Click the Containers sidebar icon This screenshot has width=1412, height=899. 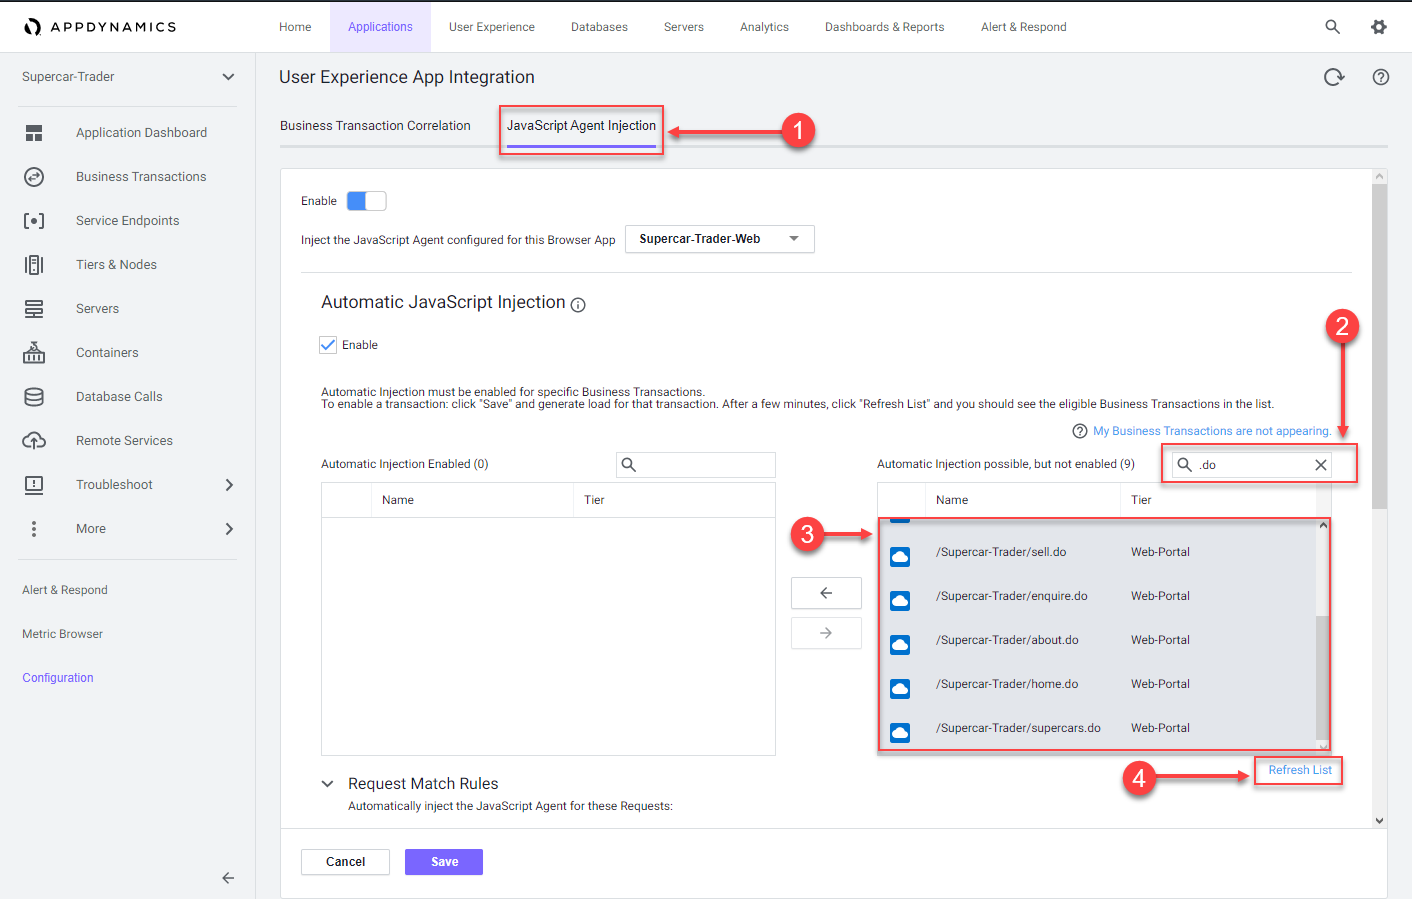pyautogui.click(x=34, y=352)
